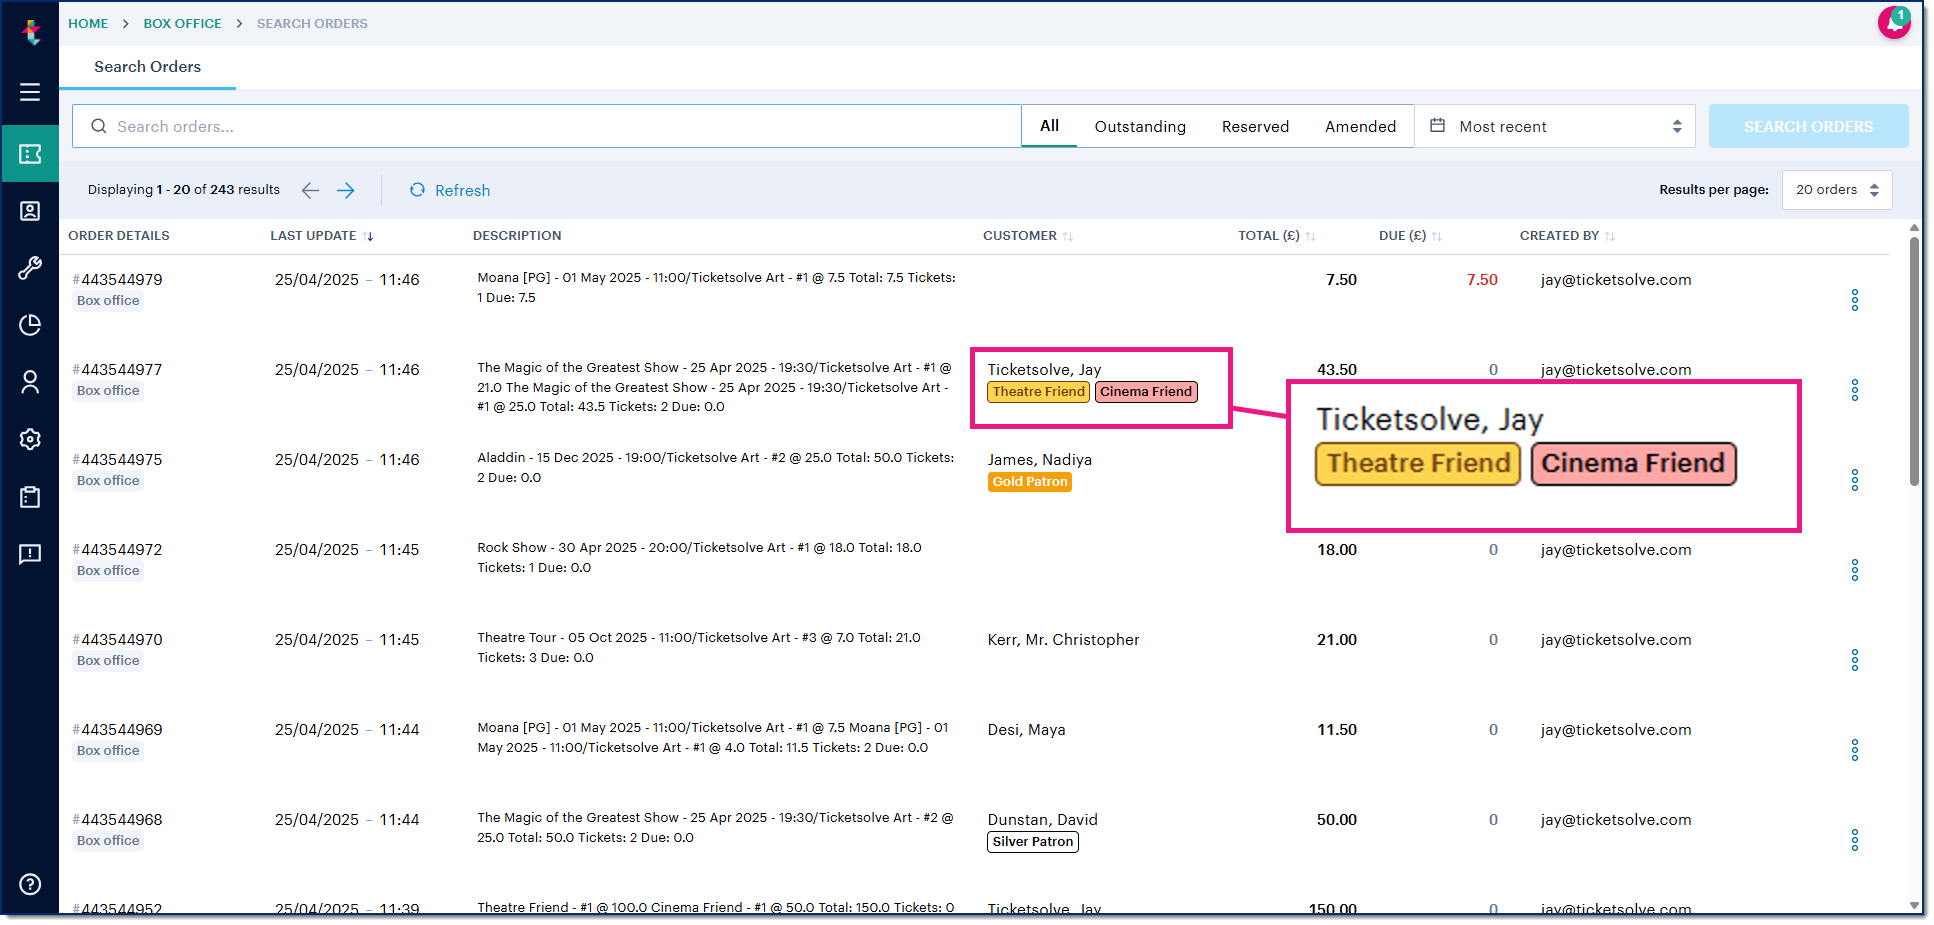
Task: Open the Most recent date sort dropdown
Action: (1555, 126)
